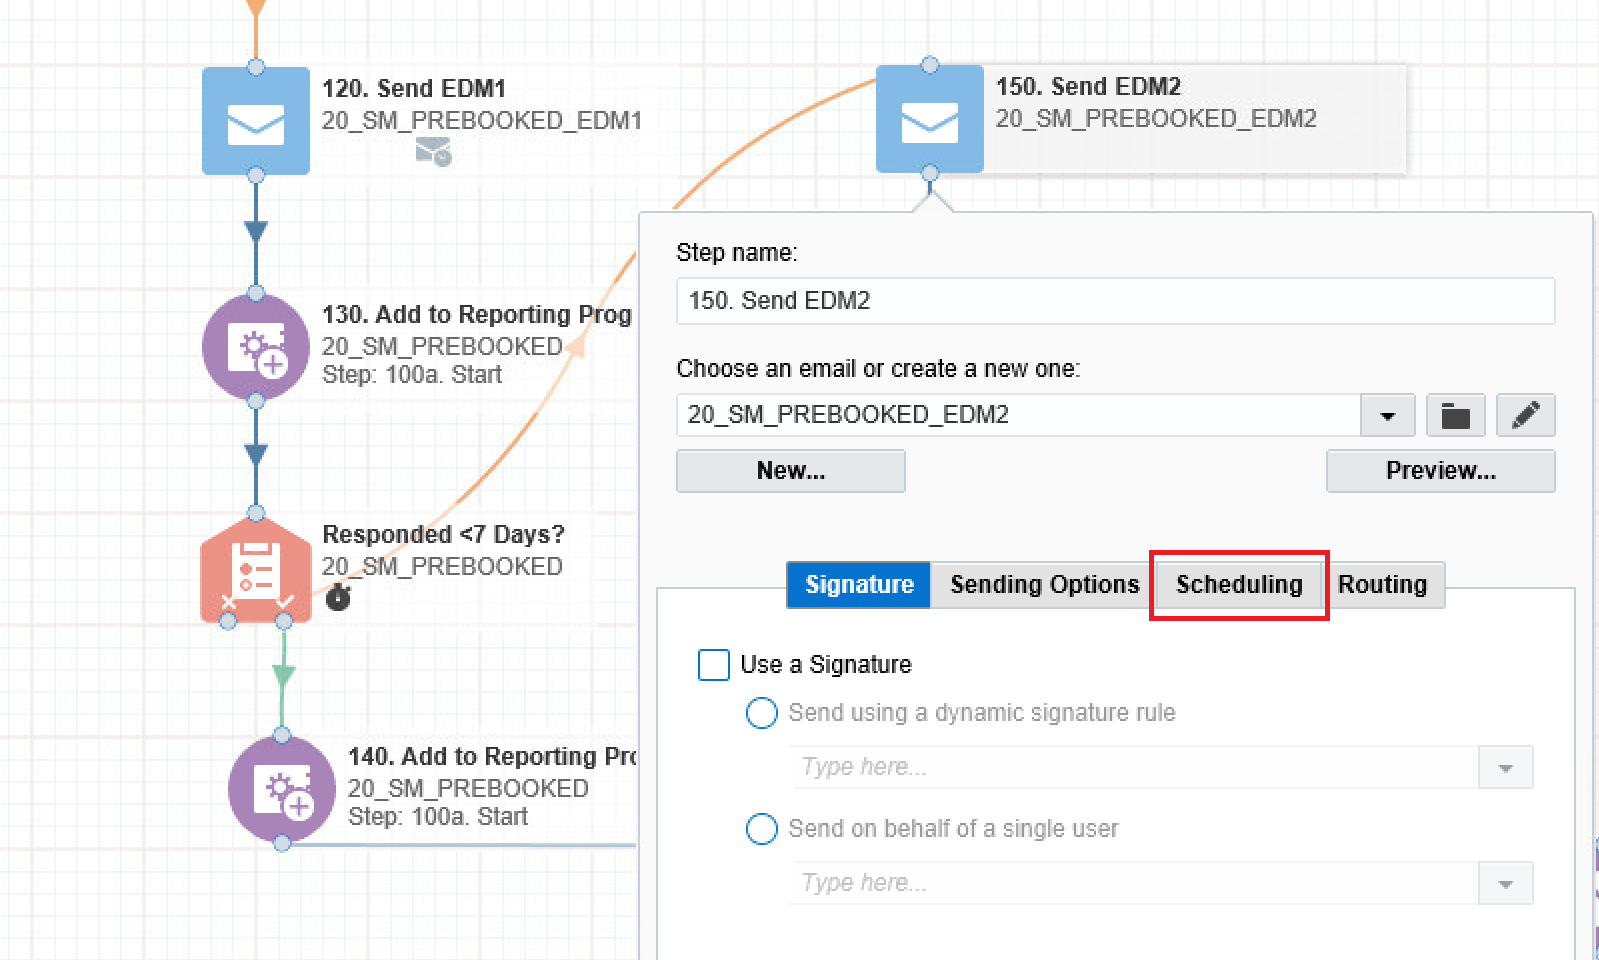Viewport: 1599px width, 960px height.
Task: Open the email chooser folder icon
Action: 1455,415
